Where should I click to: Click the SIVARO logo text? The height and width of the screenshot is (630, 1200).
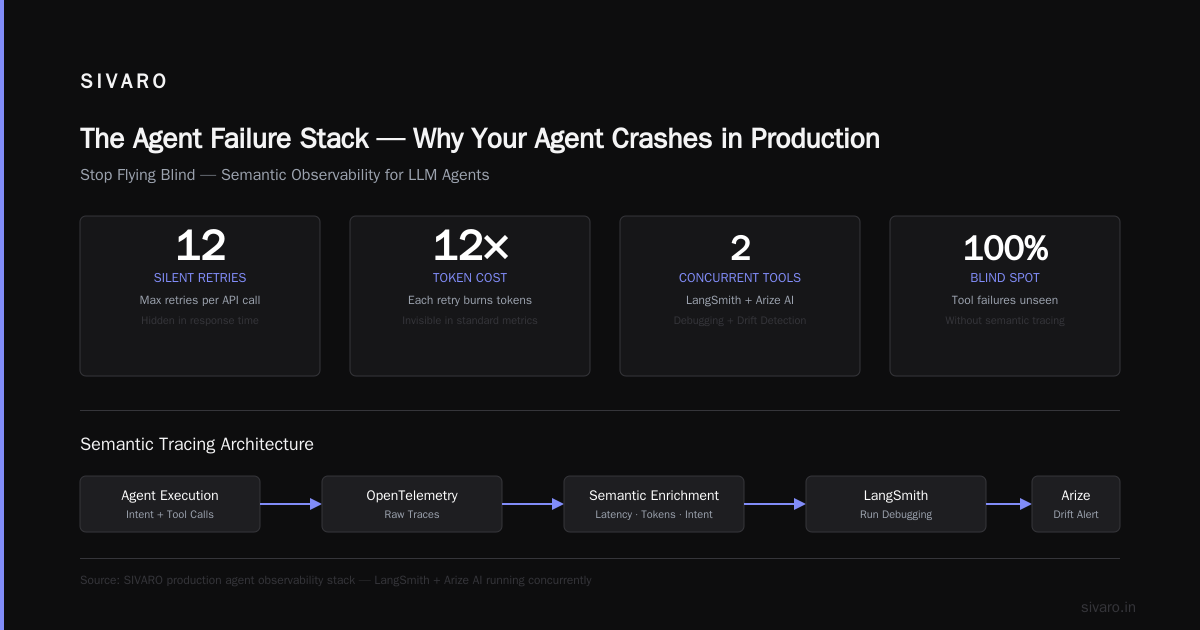124,82
